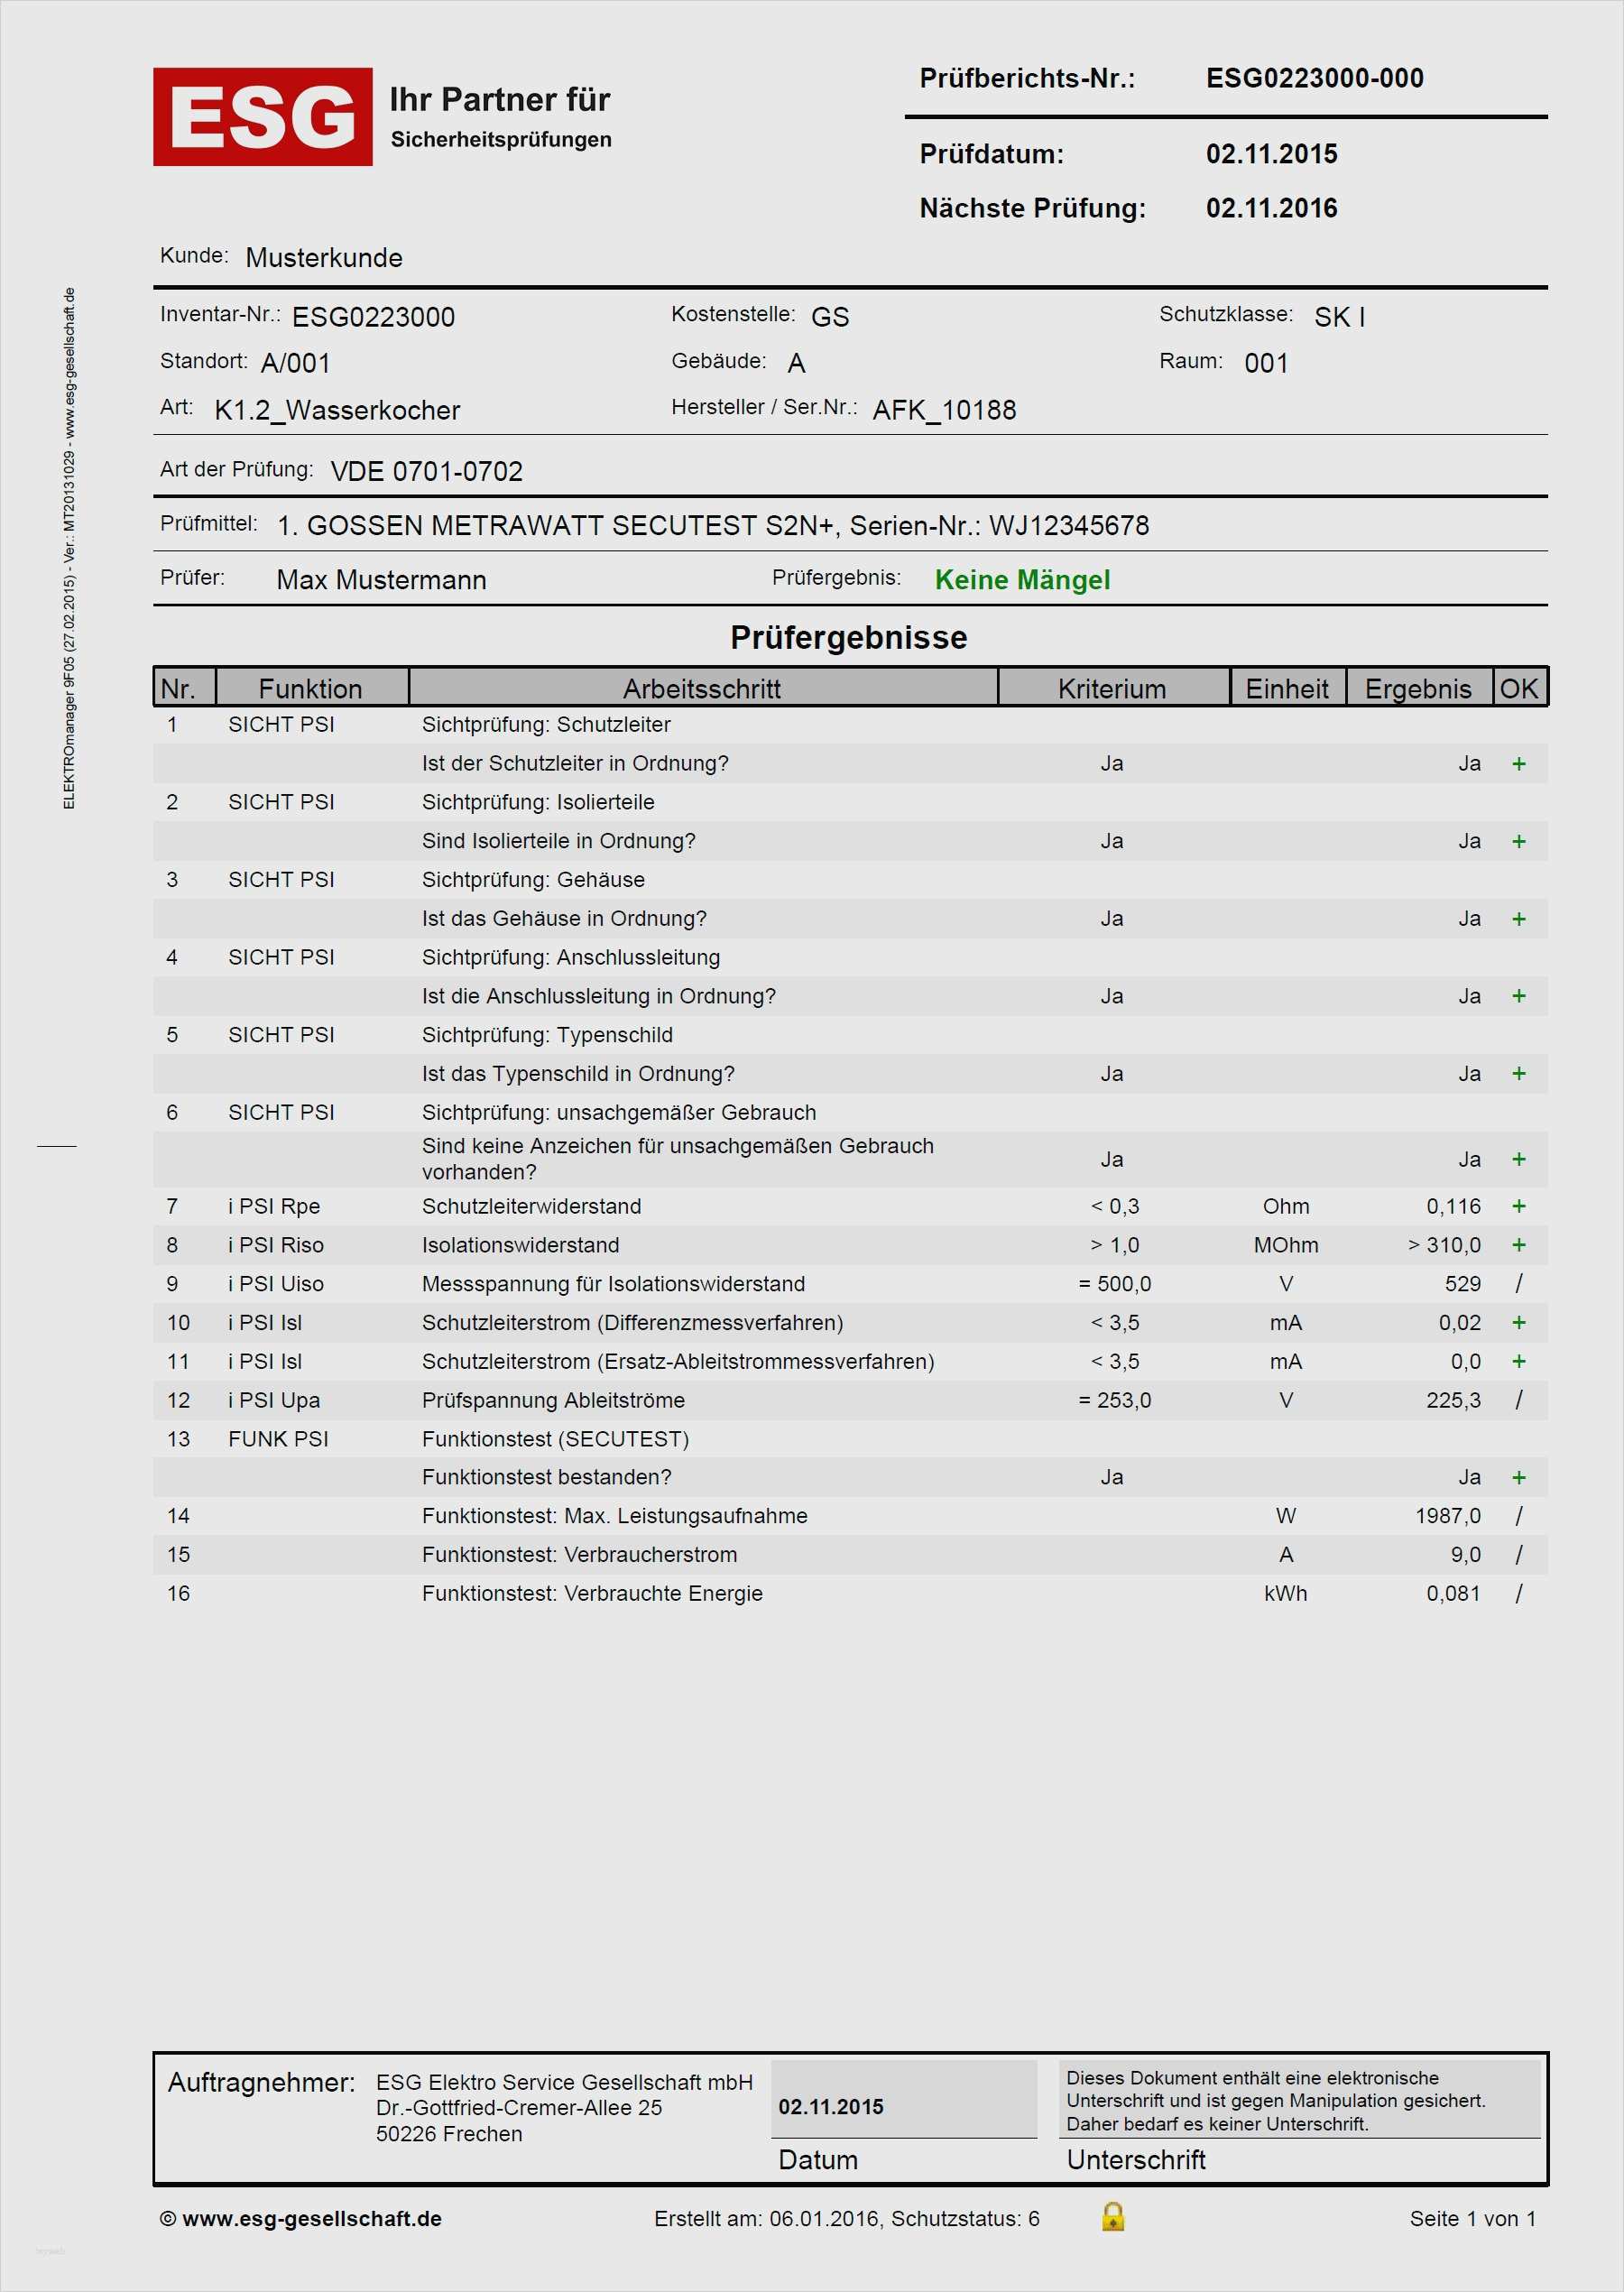Click slash mark in Messspannung für Isolationswiderstand row
Image resolution: width=1624 pixels, height=2292 pixels.
click(x=1518, y=1284)
